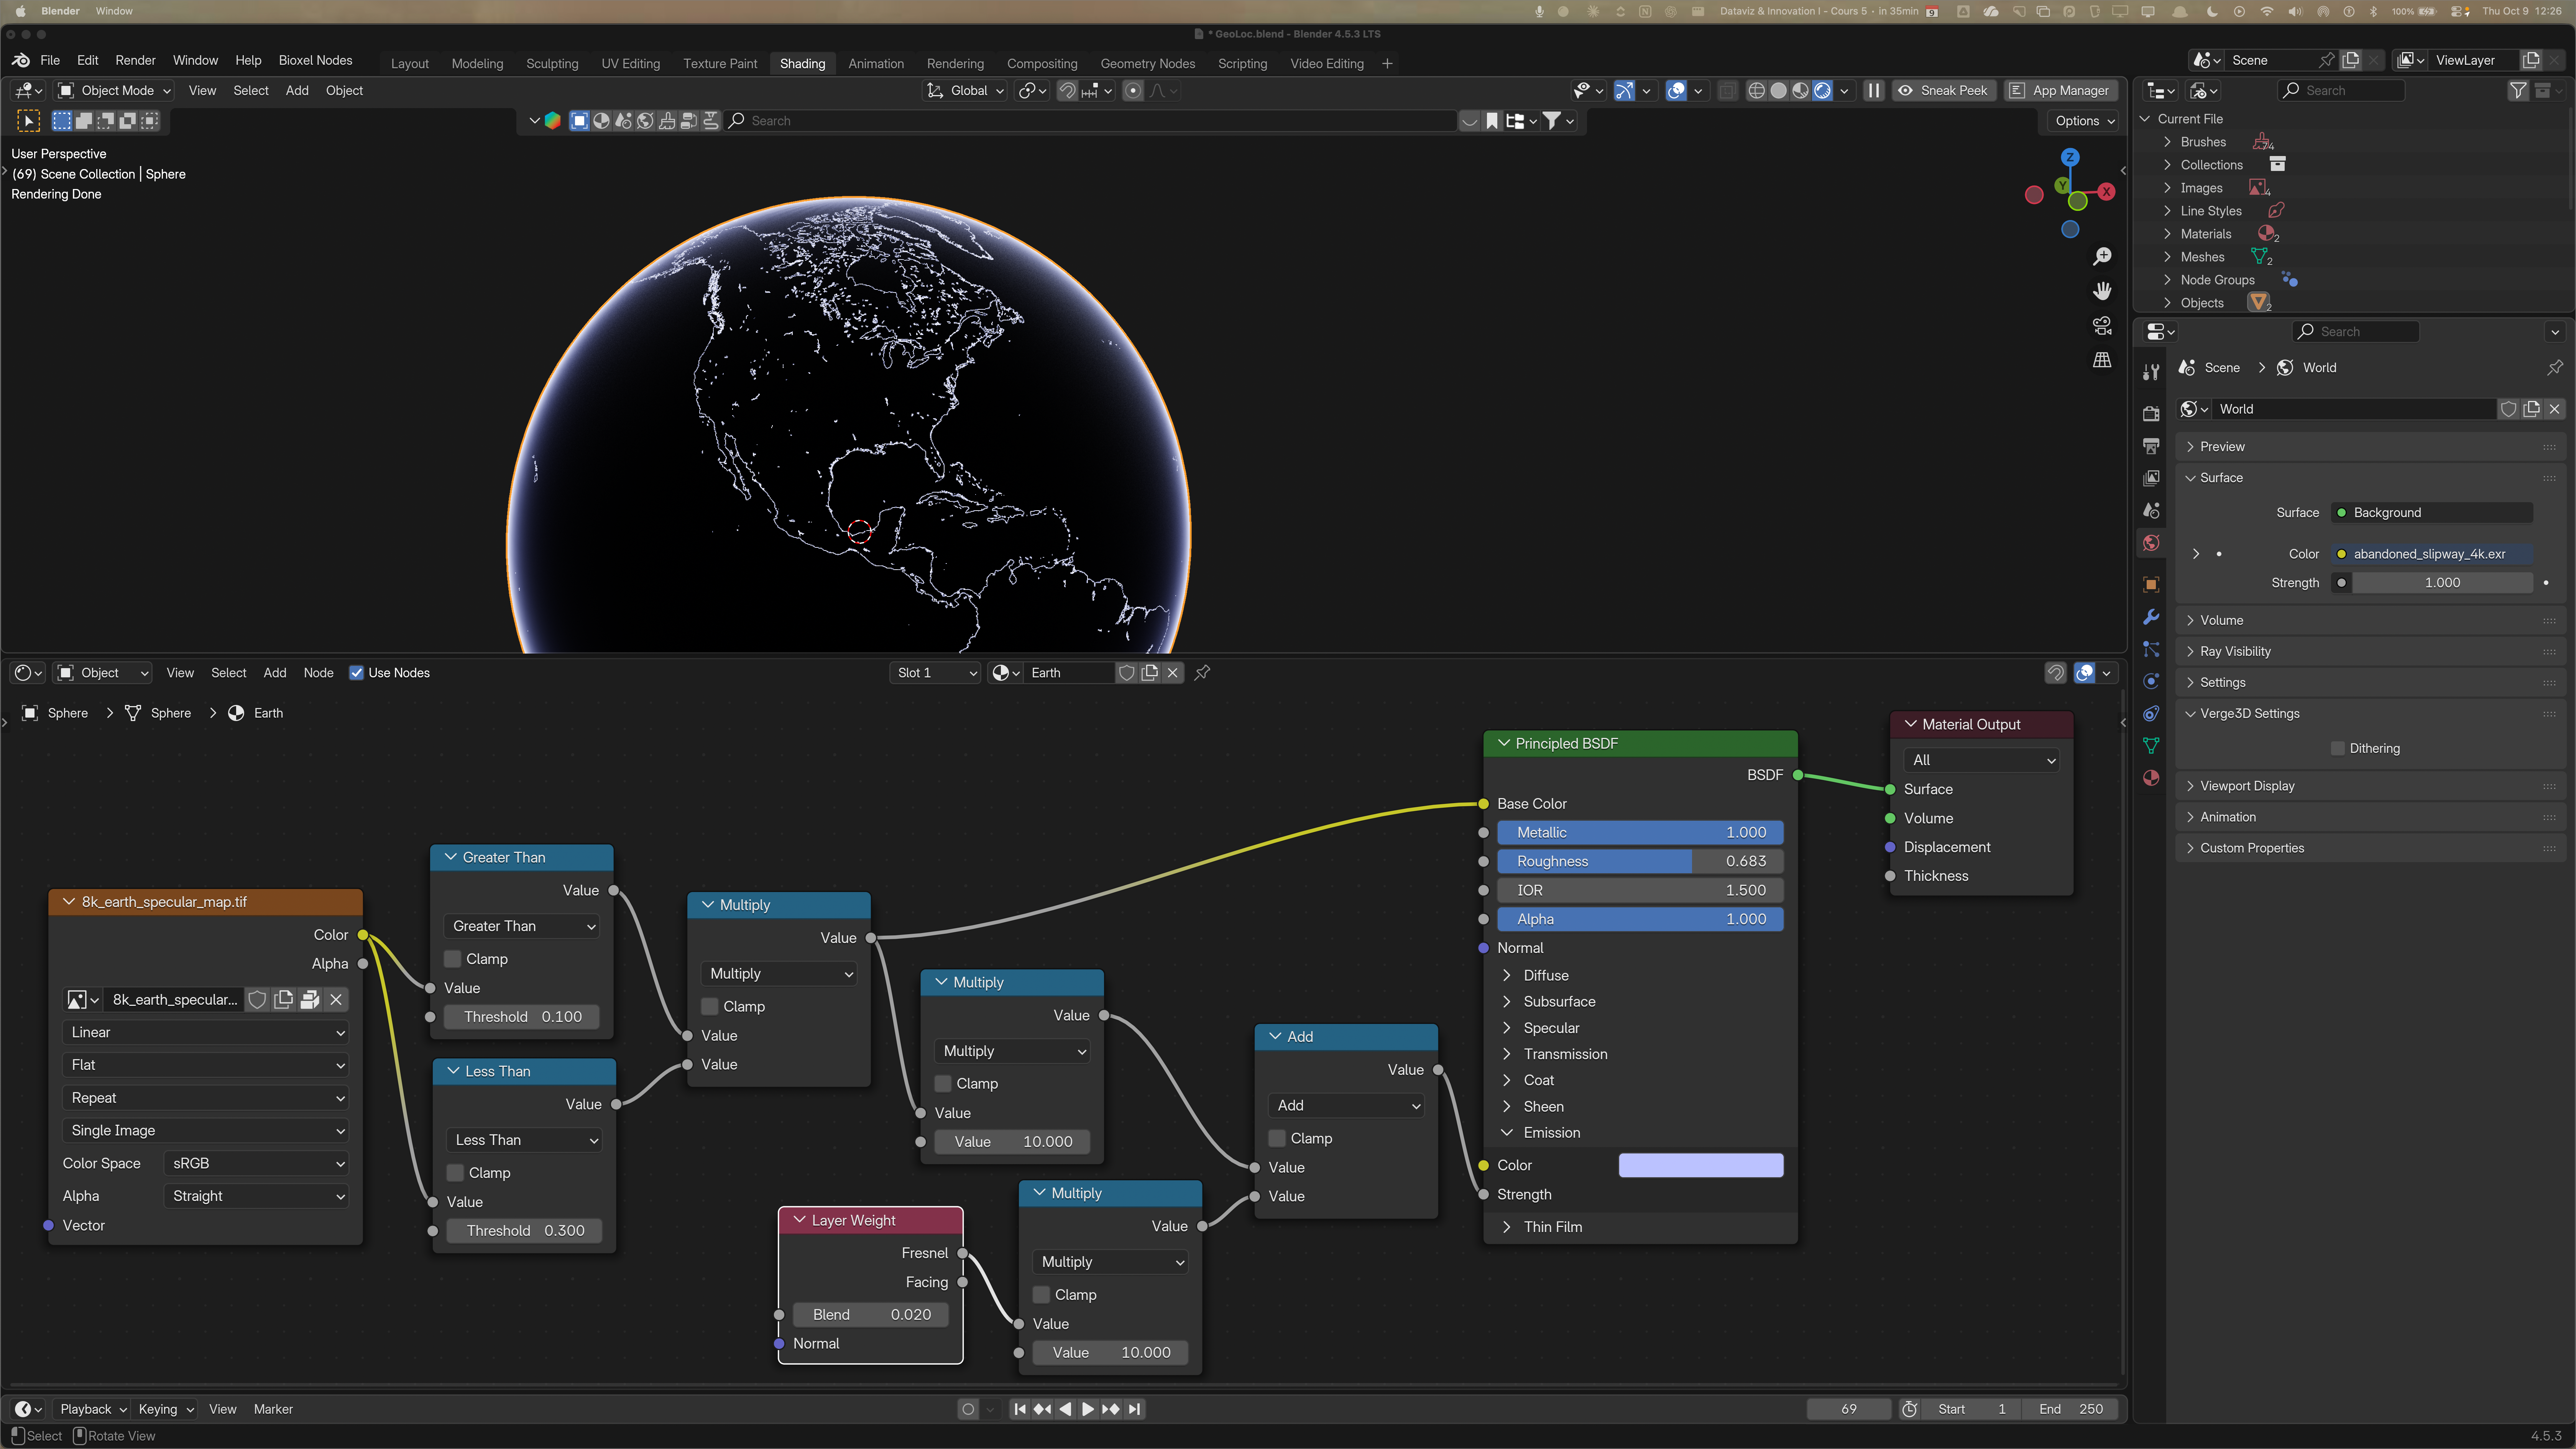Click the pan hand gizmo in viewport
Viewport: 2576px width, 1449px height.
[2102, 291]
